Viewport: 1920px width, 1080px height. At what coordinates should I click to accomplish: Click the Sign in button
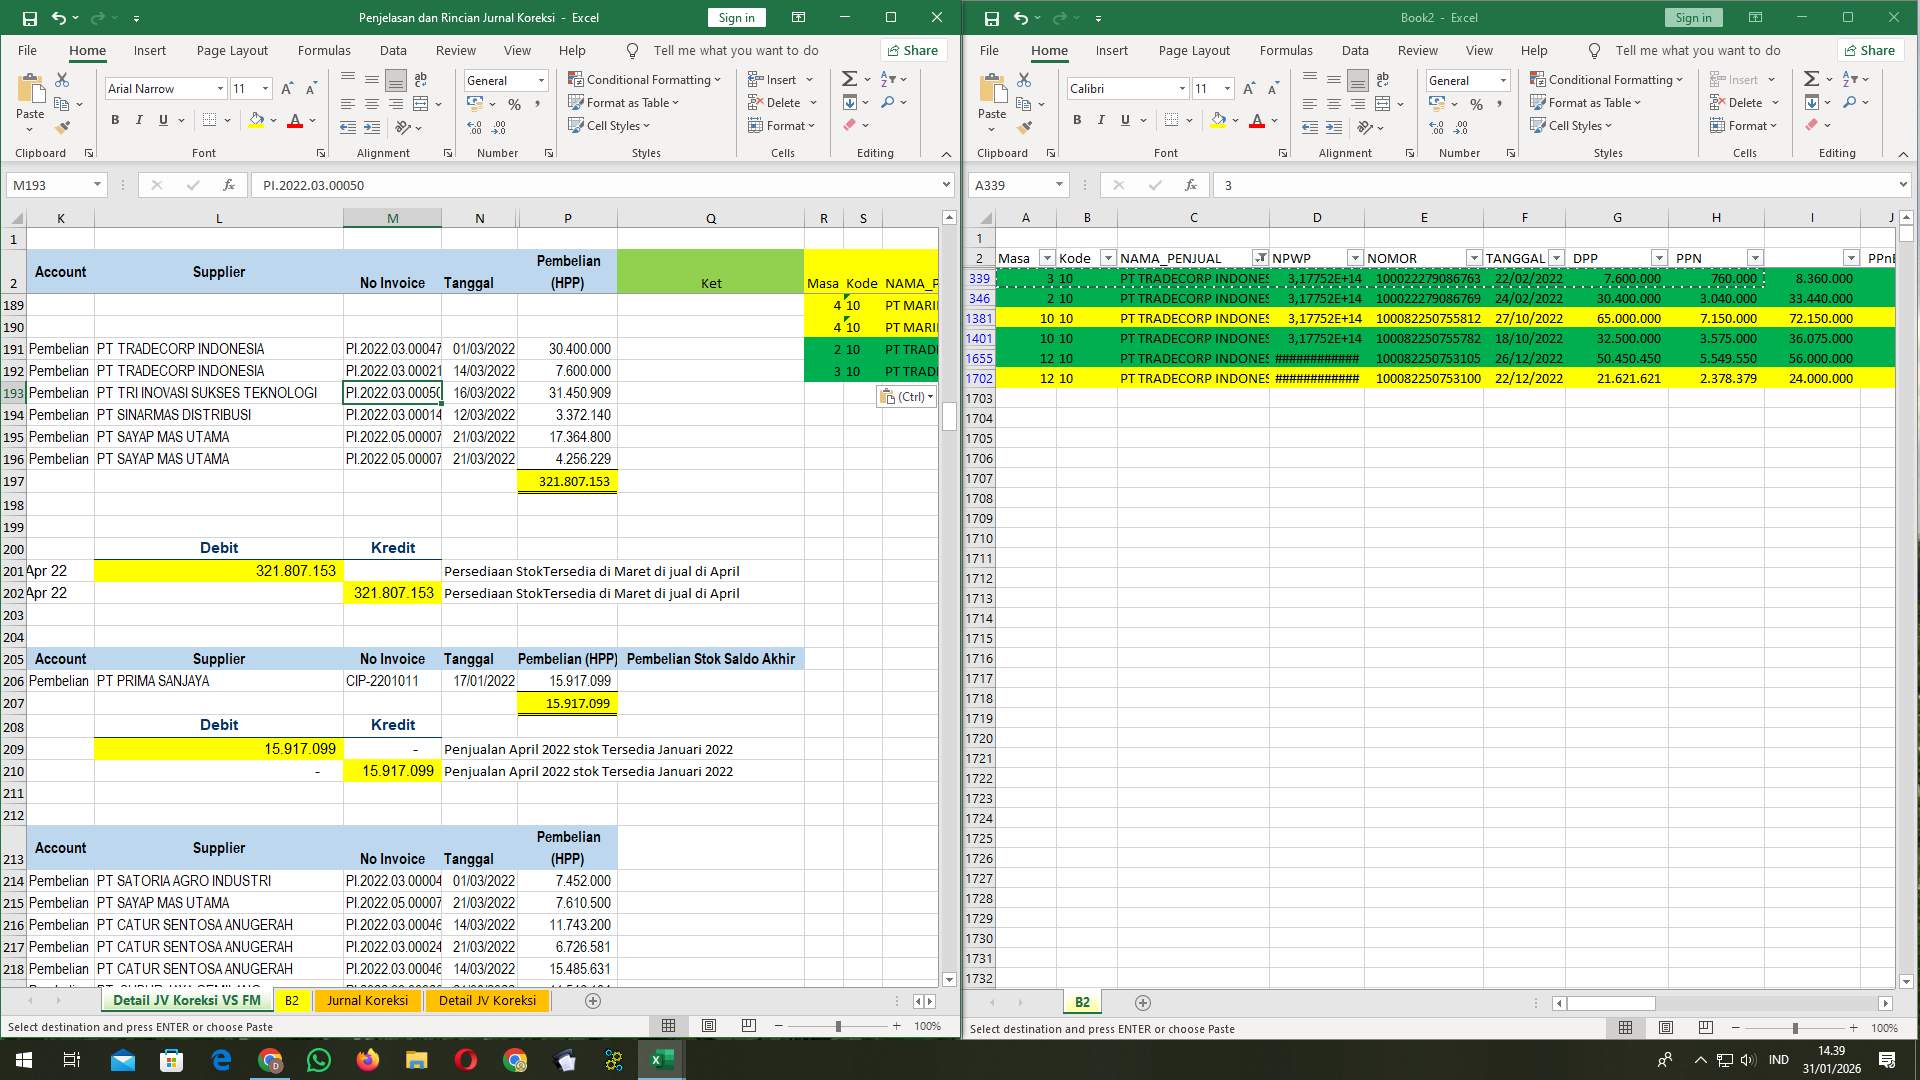[x=736, y=17]
